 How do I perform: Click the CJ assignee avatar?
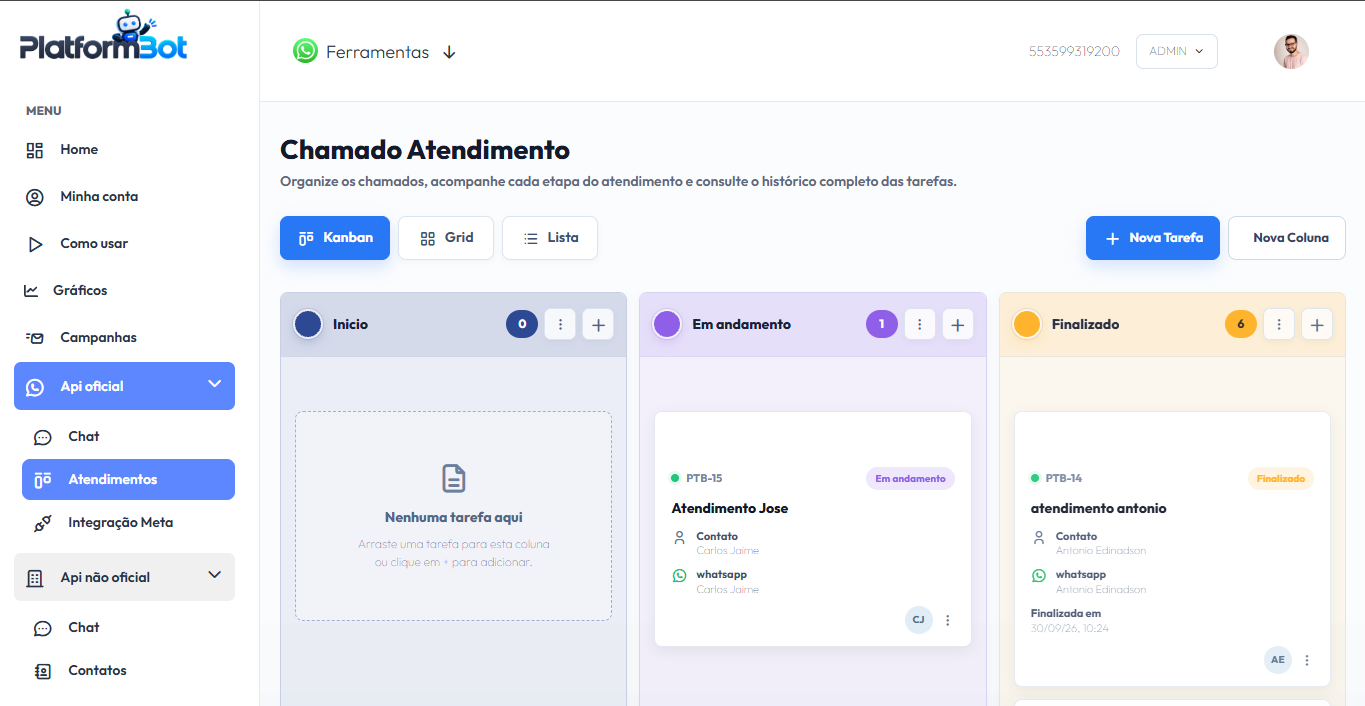point(919,620)
